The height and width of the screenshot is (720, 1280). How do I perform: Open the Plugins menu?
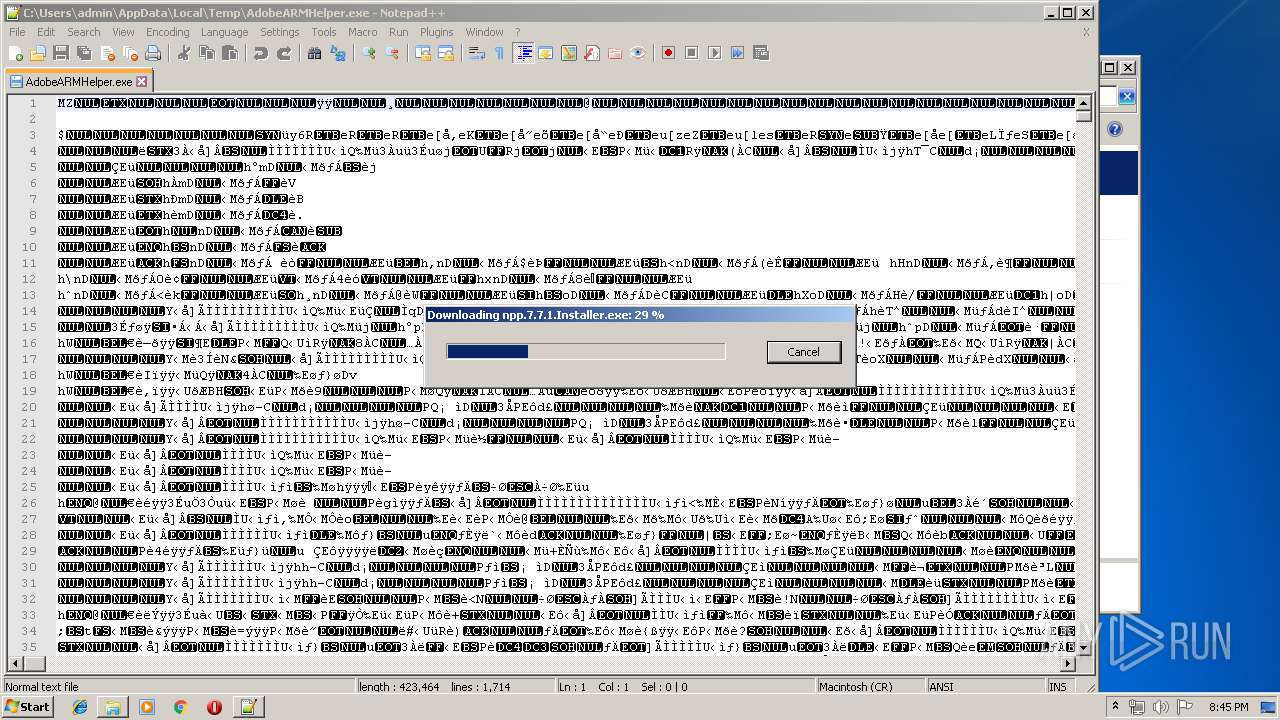click(x=436, y=32)
